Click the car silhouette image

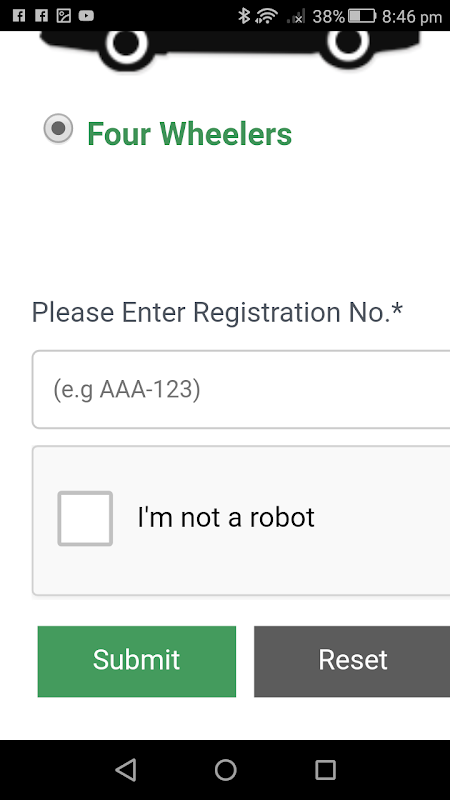[x=230, y=50]
